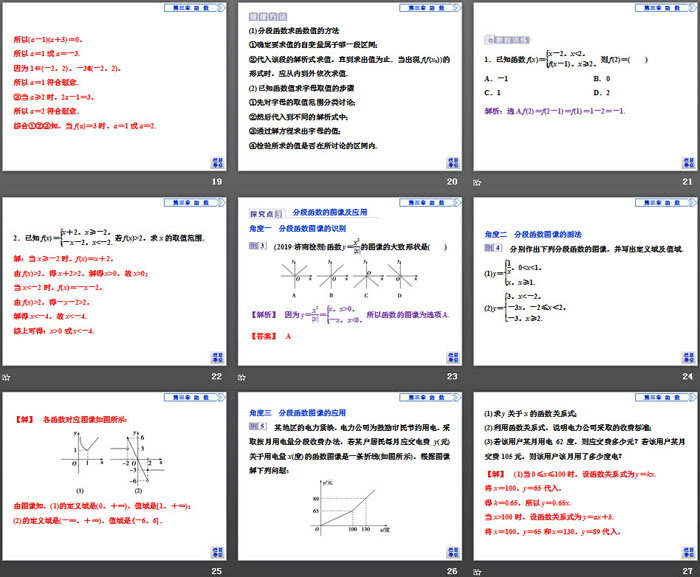Click slide number label 21
The width and height of the screenshot is (700, 577).
coord(688,182)
